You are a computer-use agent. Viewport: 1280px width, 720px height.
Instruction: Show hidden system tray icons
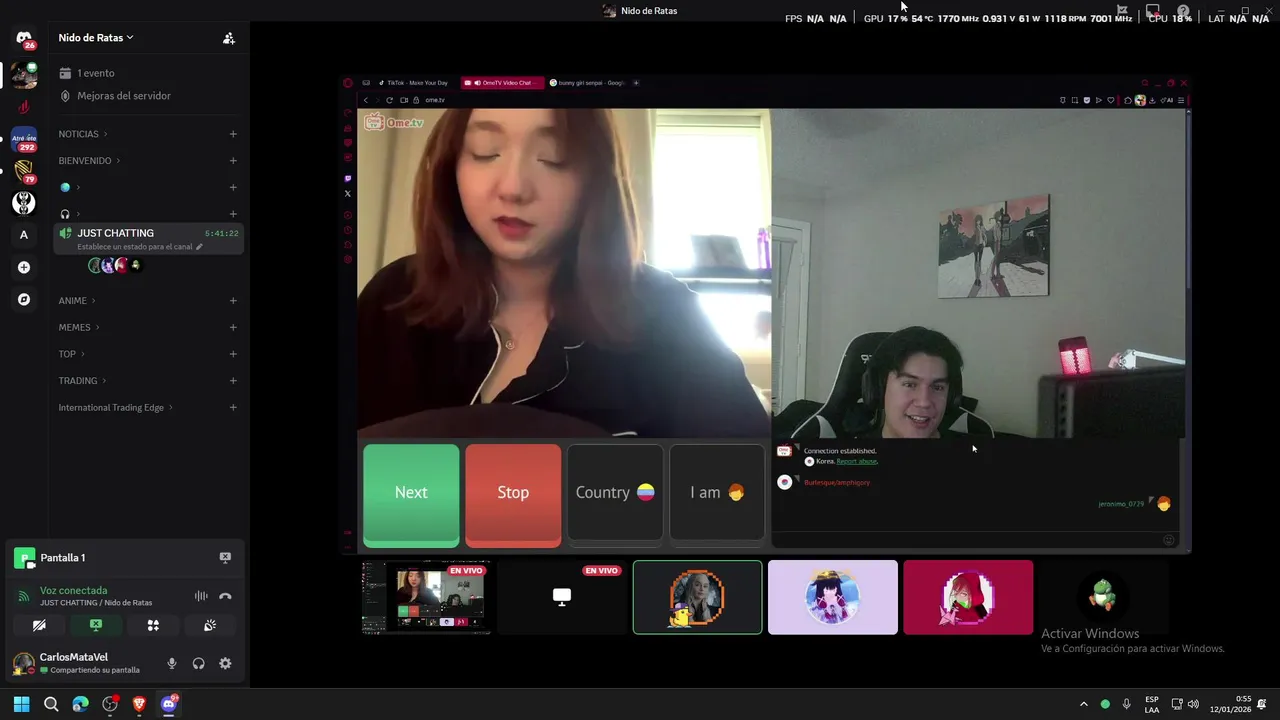[x=1083, y=704]
